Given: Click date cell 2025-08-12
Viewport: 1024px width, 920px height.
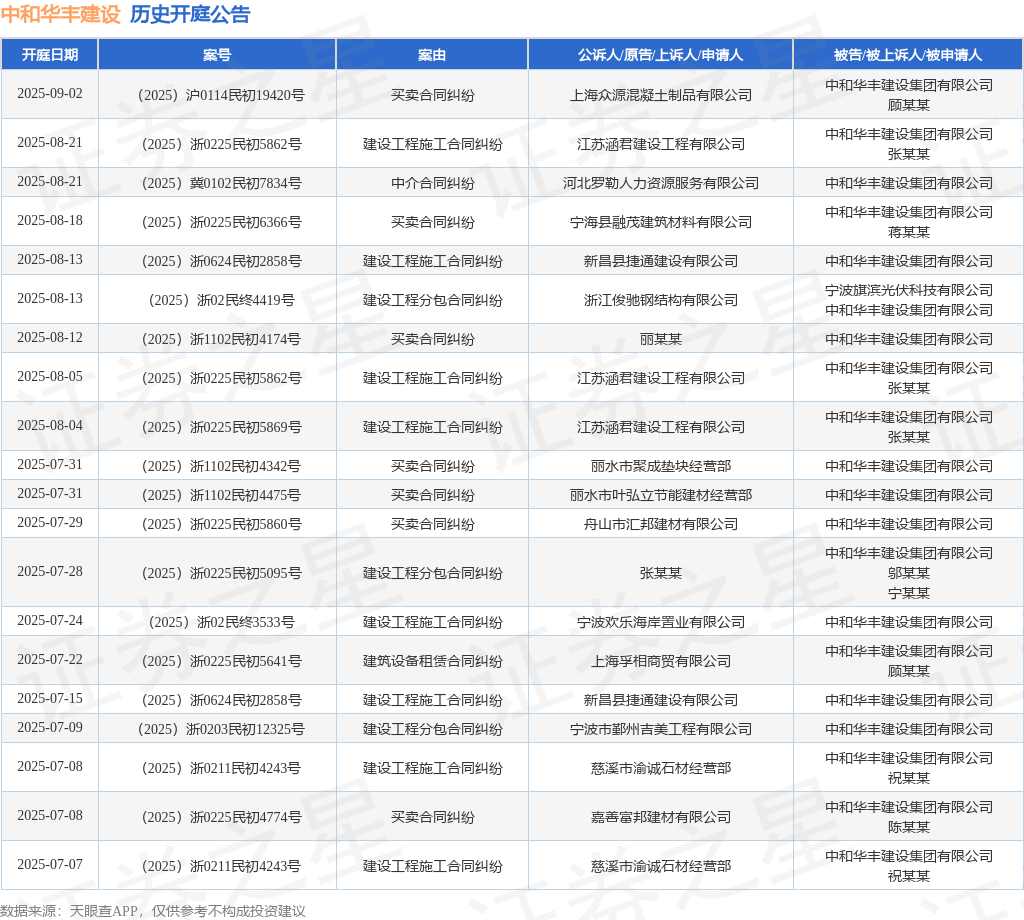Looking at the screenshot, I should coord(50,338).
